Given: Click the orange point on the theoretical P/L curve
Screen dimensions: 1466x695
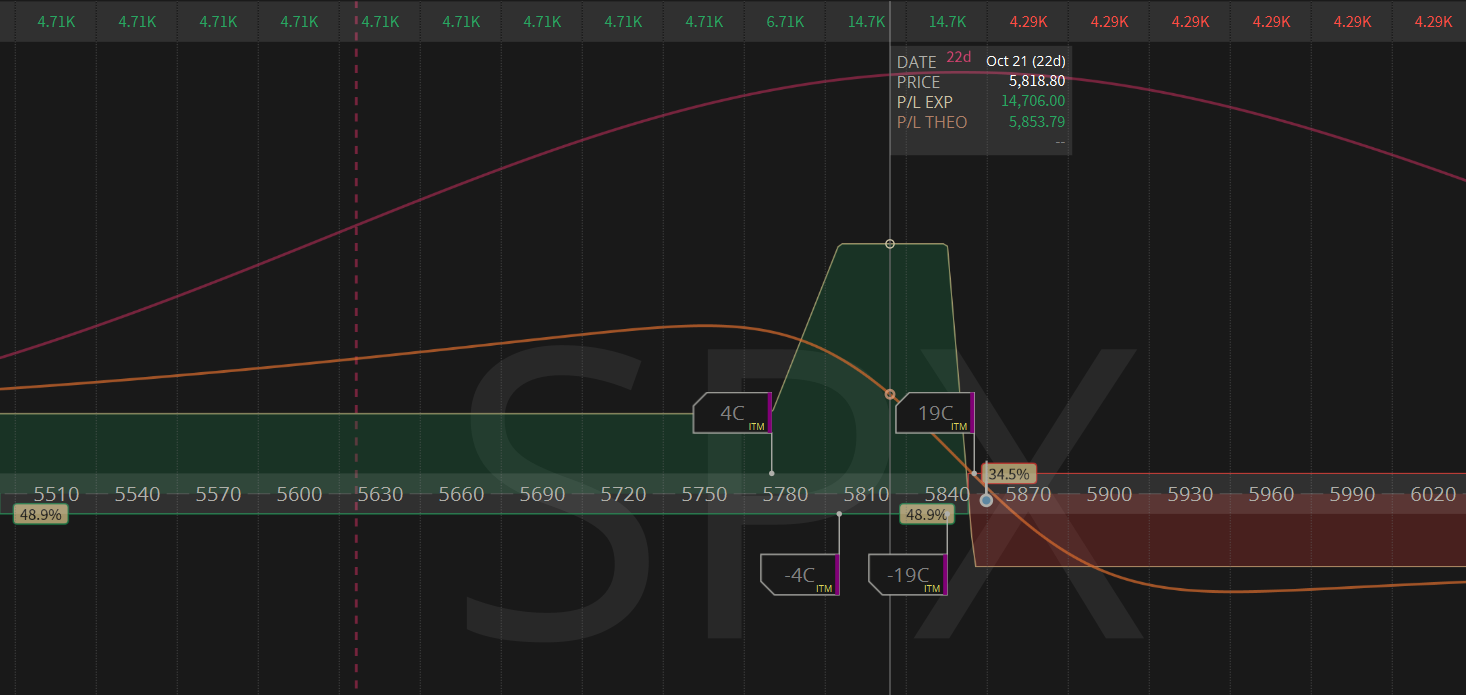Looking at the screenshot, I should (x=890, y=395).
